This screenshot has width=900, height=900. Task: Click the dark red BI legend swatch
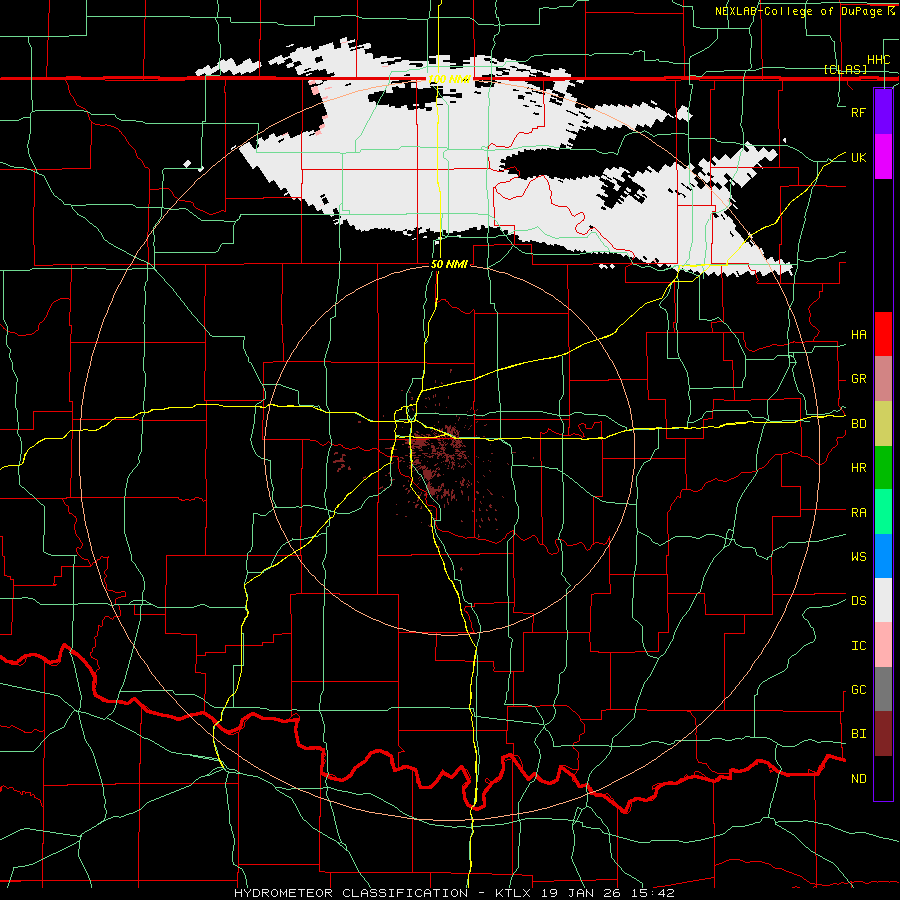[883, 734]
